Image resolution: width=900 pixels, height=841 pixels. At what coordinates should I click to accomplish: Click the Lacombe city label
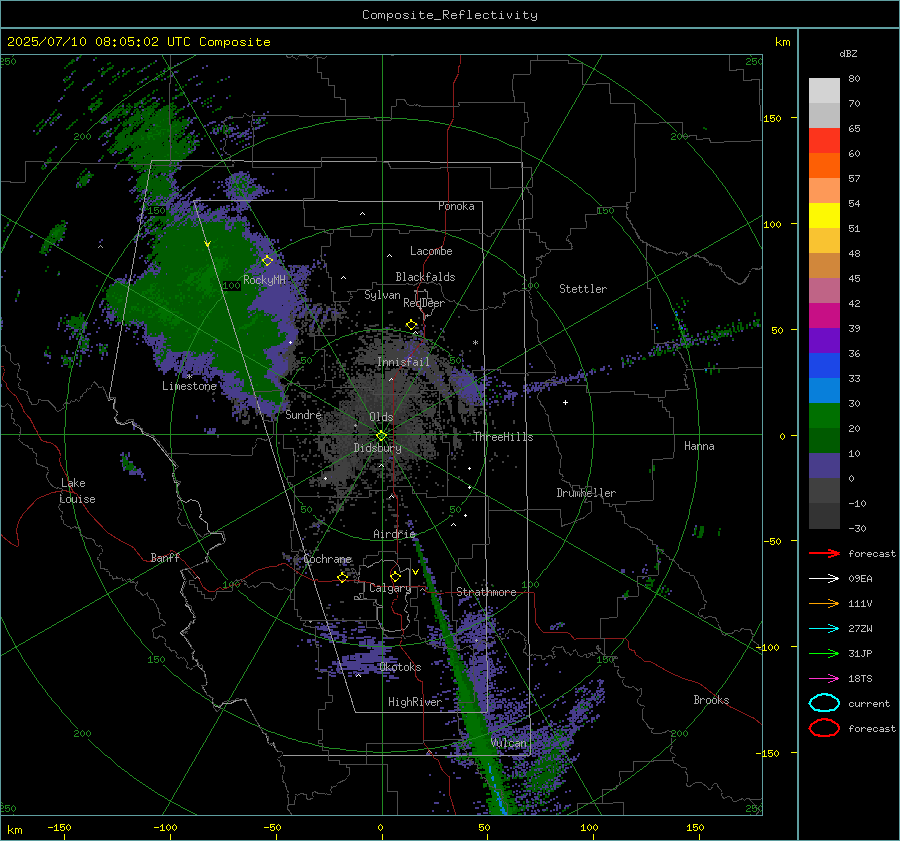[431, 251]
